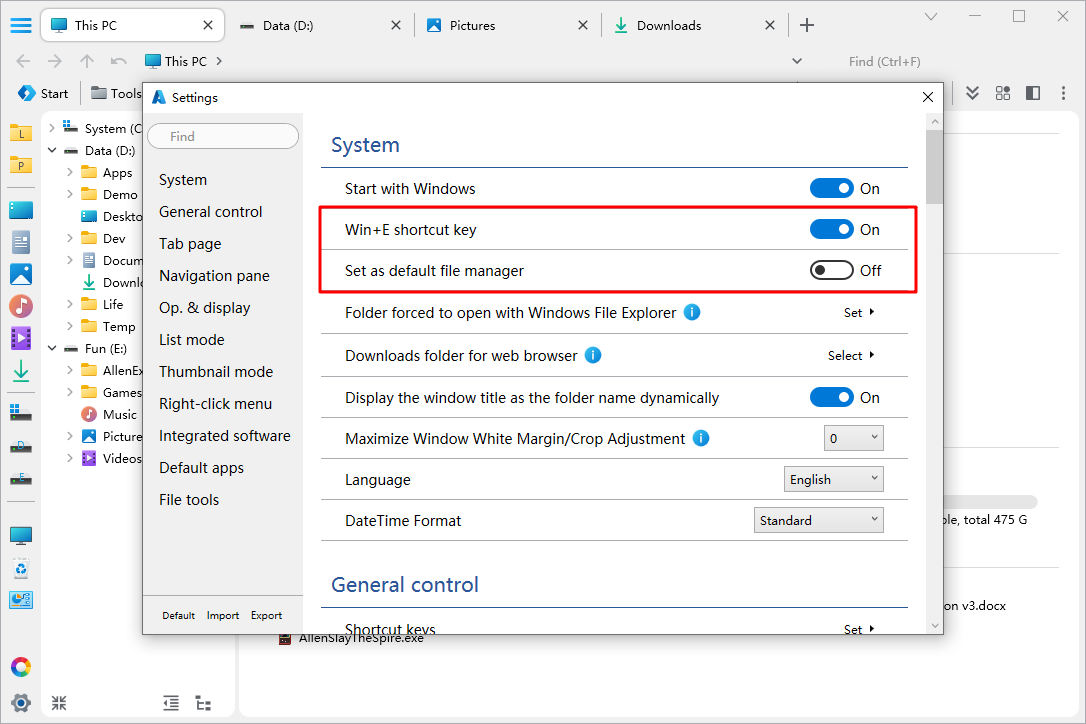Click the Find field in Settings
The image size is (1086, 724).
coord(223,136)
